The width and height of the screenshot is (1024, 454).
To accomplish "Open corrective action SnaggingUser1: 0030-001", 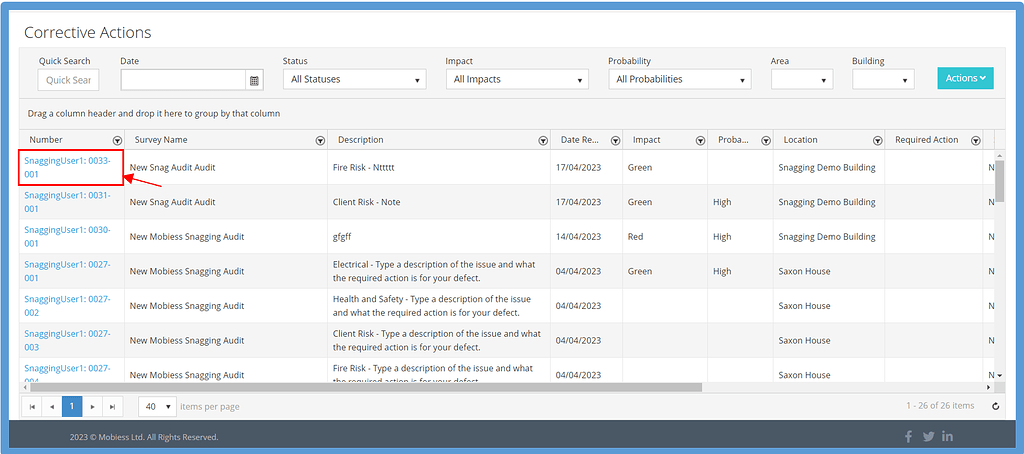I will coord(68,236).
